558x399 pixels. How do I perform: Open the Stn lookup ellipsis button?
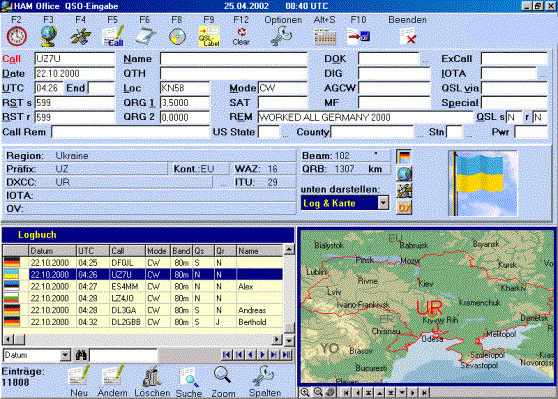point(469,133)
